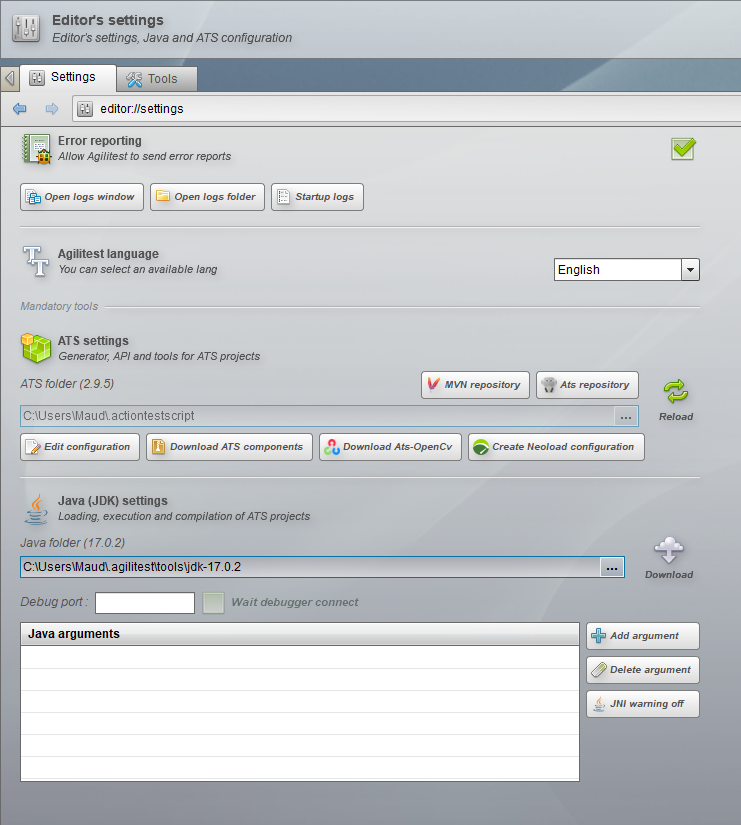The image size is (741, 825).
Task: Click the ATS folder path field
Action: click(317, 416)
